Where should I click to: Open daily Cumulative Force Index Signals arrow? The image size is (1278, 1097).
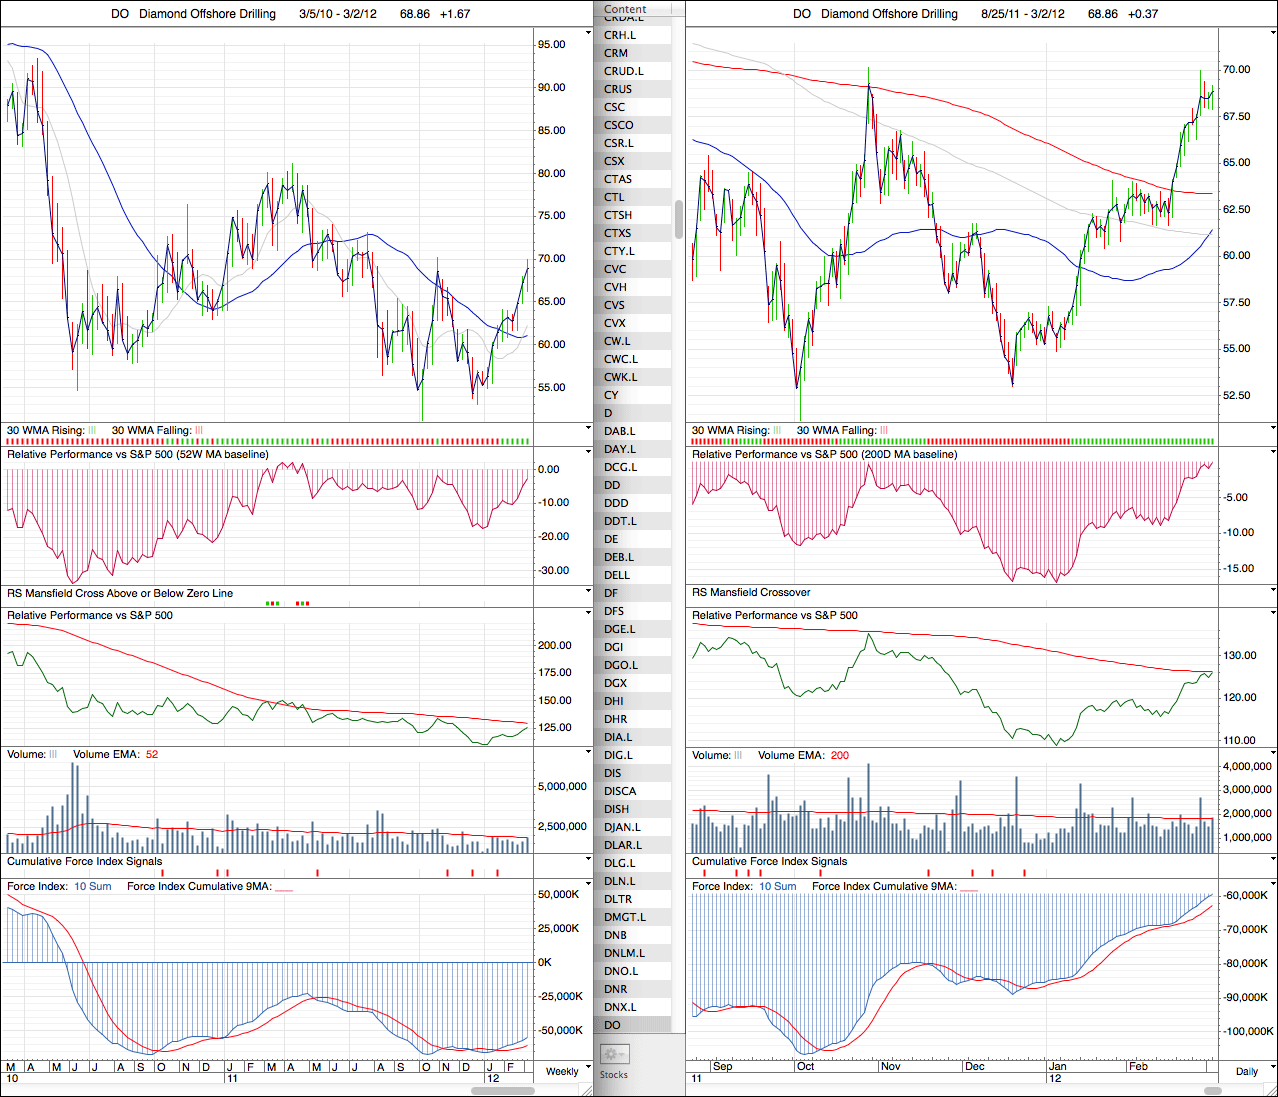1272,860
